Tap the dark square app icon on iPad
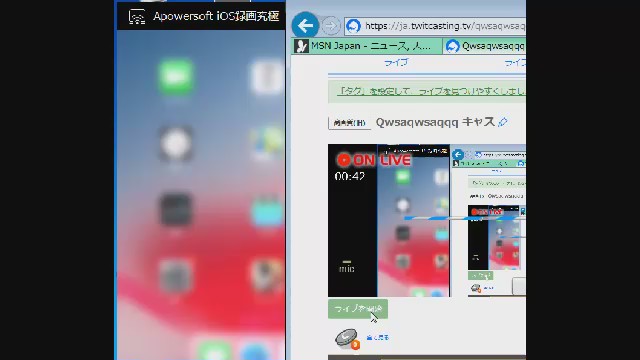This screenshot has width=640, height=360. tap(176, 210)
